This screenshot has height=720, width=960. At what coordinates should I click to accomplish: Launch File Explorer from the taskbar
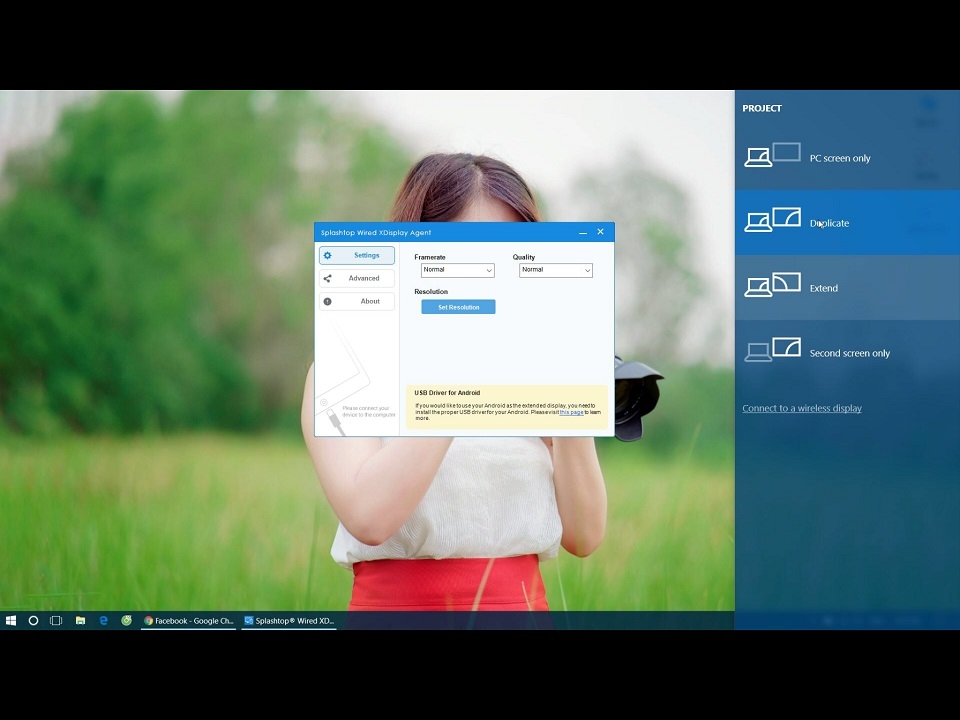(80, 621)
